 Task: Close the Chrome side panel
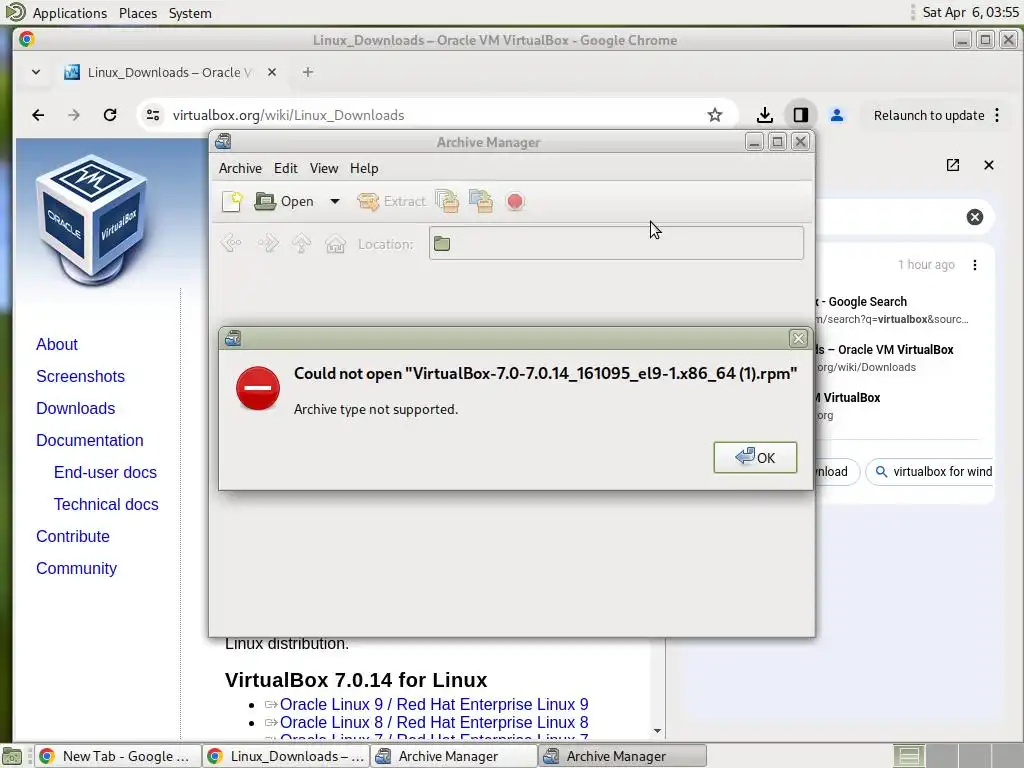(x=988, y=165)
